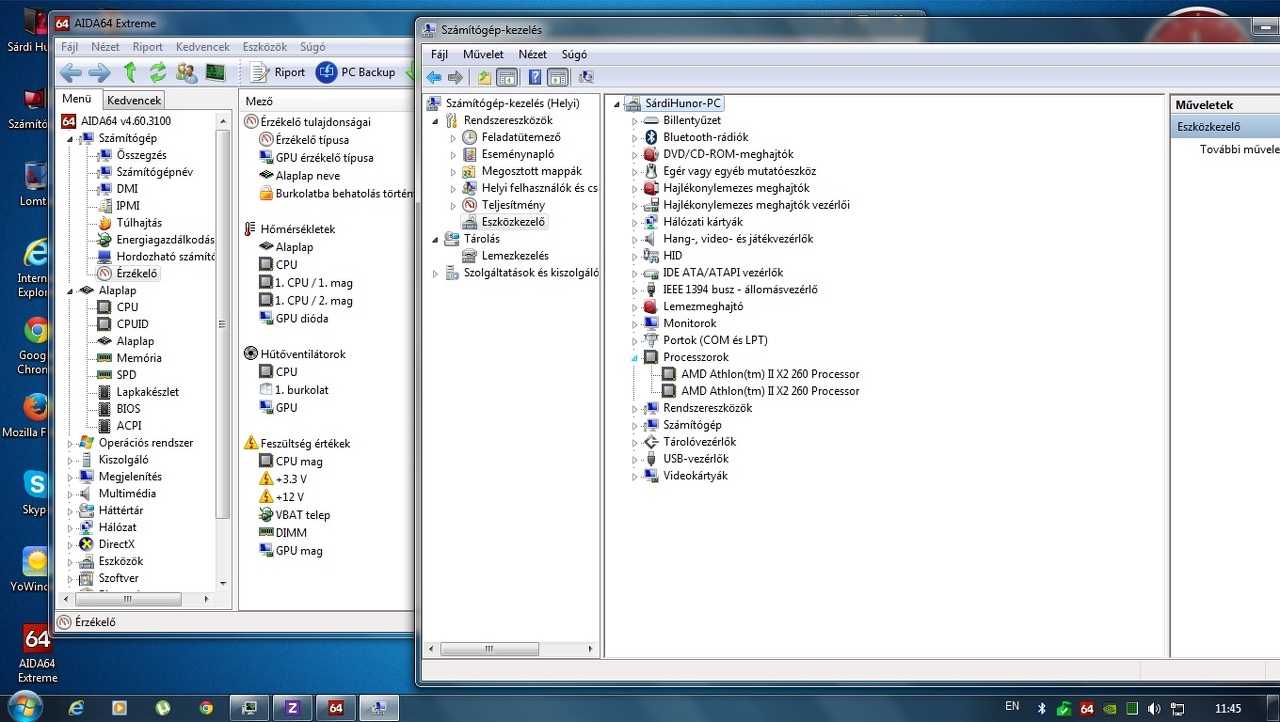Image resolution: width=1280 pixels, height=722 pixels.
Task: Expand the Hálózati kártyák device node
Action: 634,222
